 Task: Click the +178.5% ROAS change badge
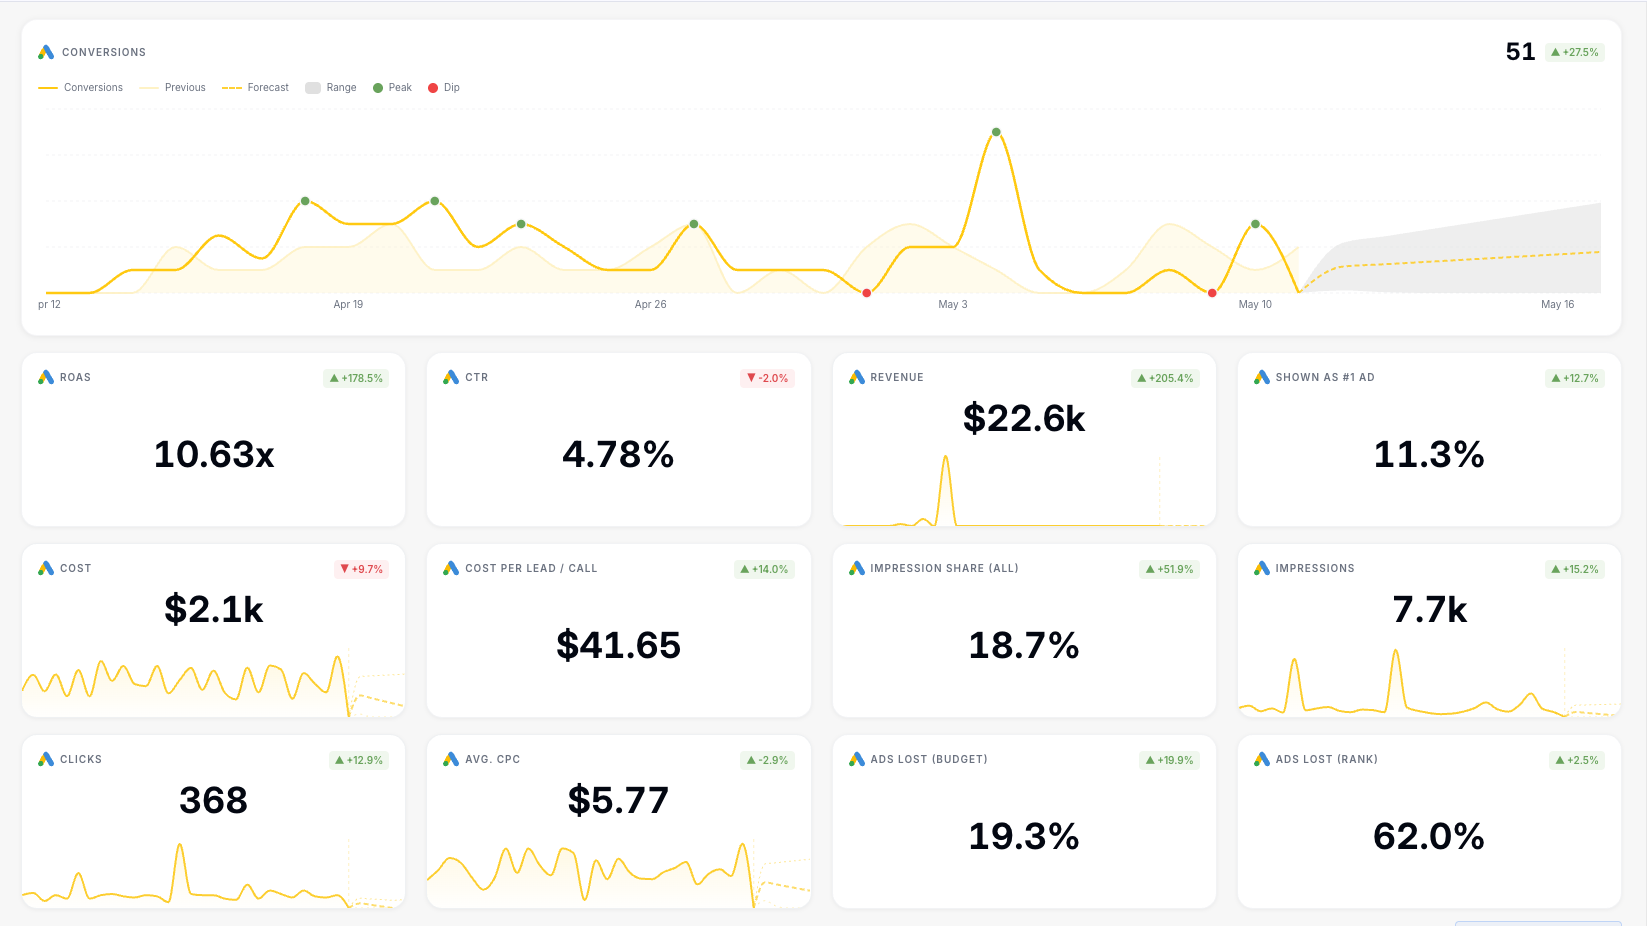tap(357, 378)
